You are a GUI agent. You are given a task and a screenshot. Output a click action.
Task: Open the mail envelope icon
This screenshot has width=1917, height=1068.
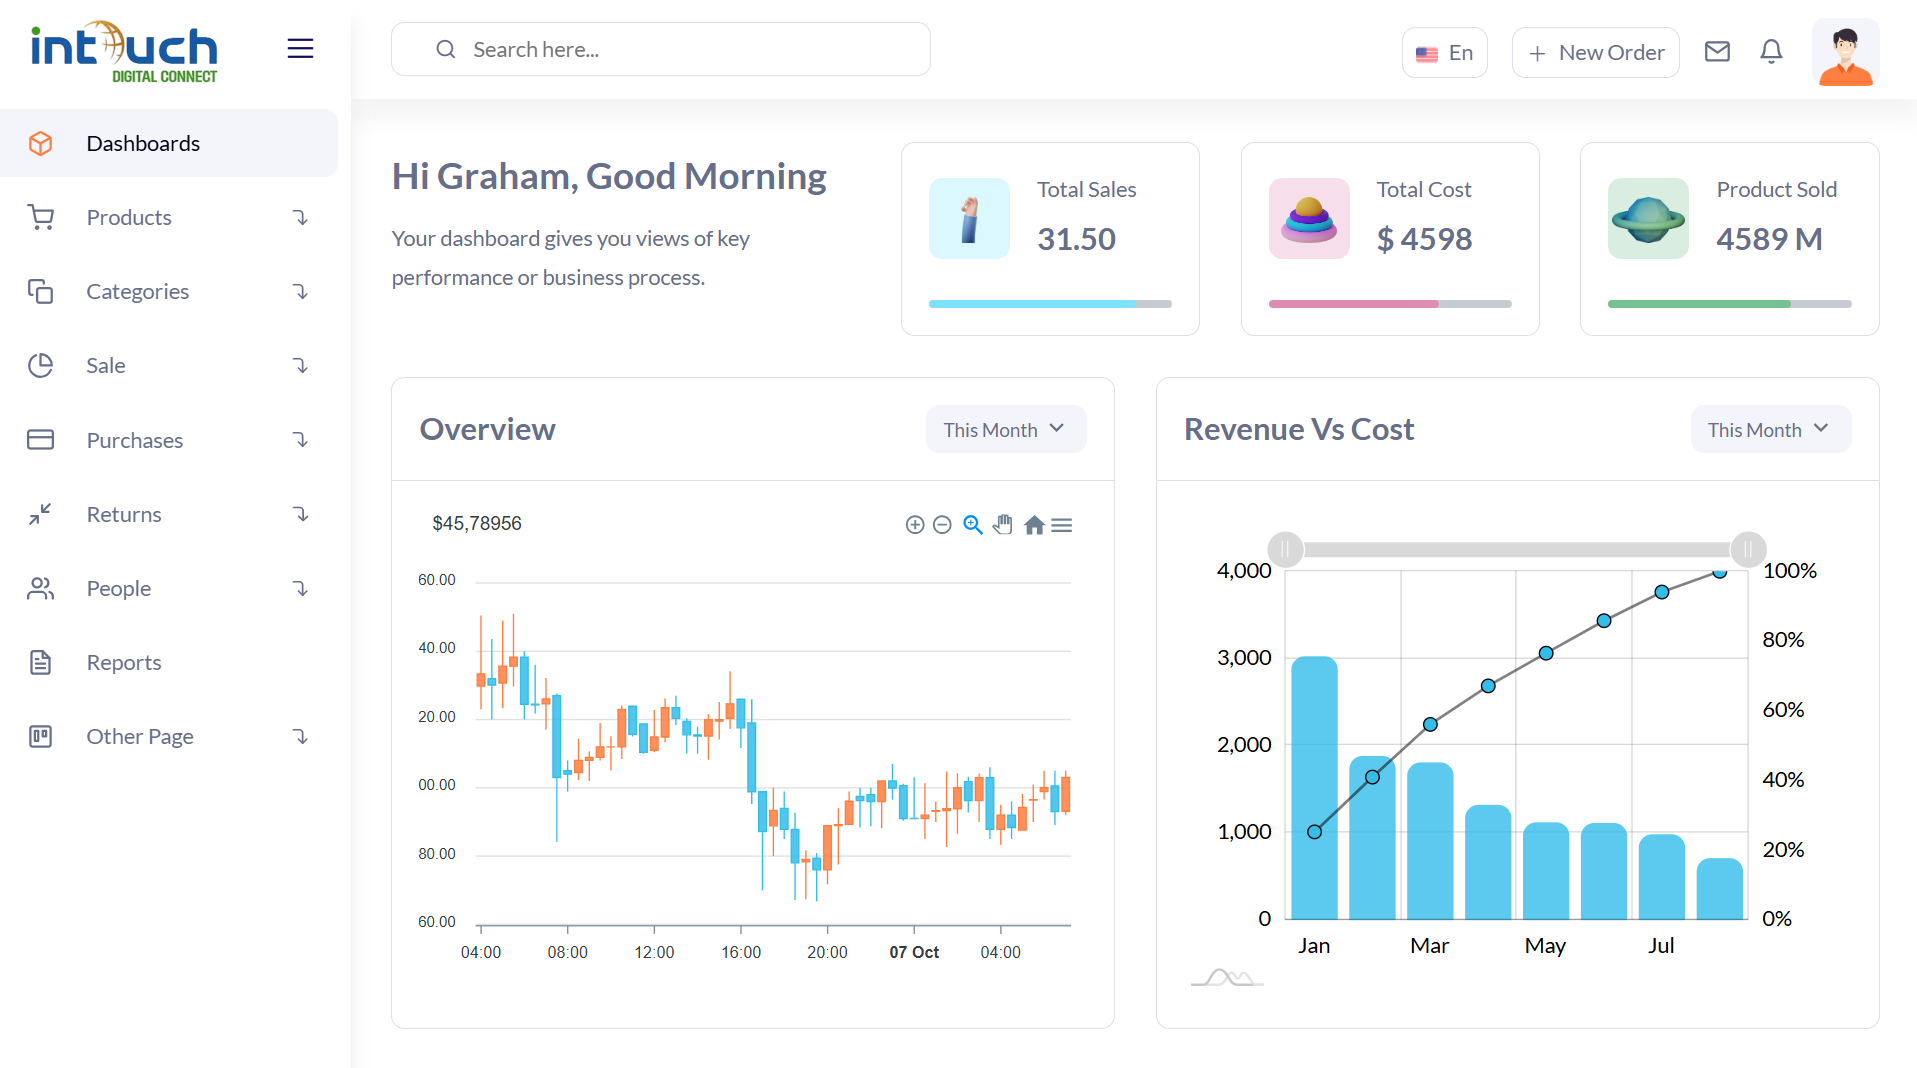[1717, 51]
